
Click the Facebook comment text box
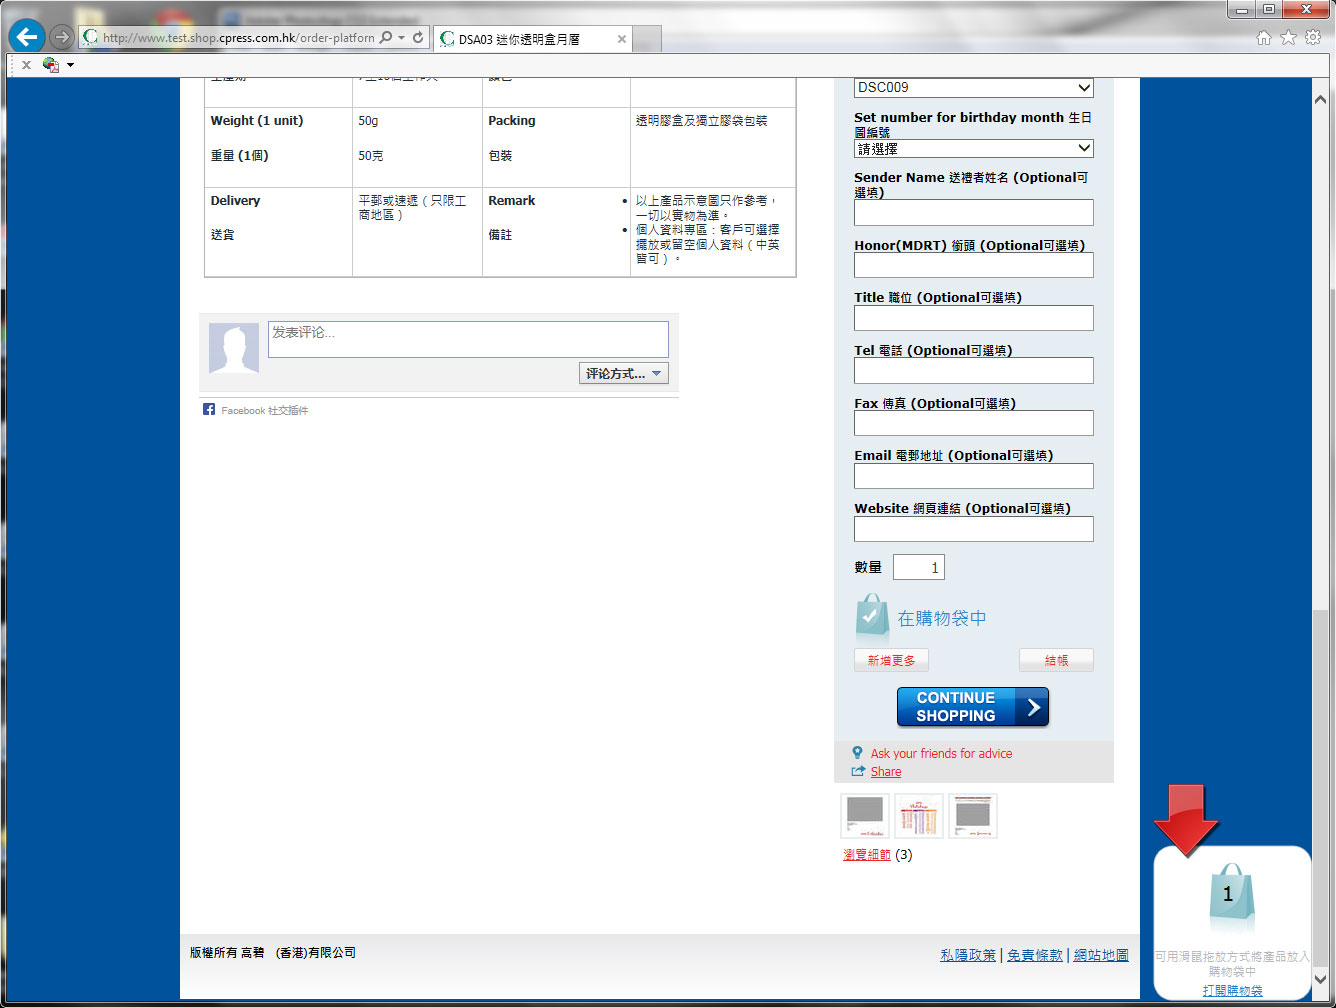click(x=468, y=338)
